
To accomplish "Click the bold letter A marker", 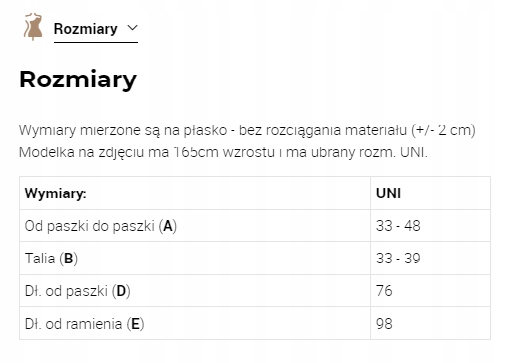I will click(168, 226).
